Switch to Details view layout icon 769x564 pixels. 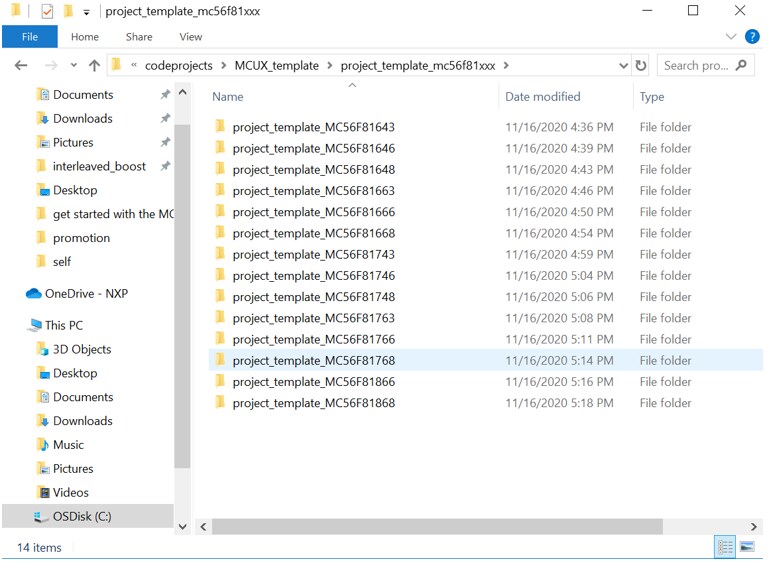pos(725,547)
